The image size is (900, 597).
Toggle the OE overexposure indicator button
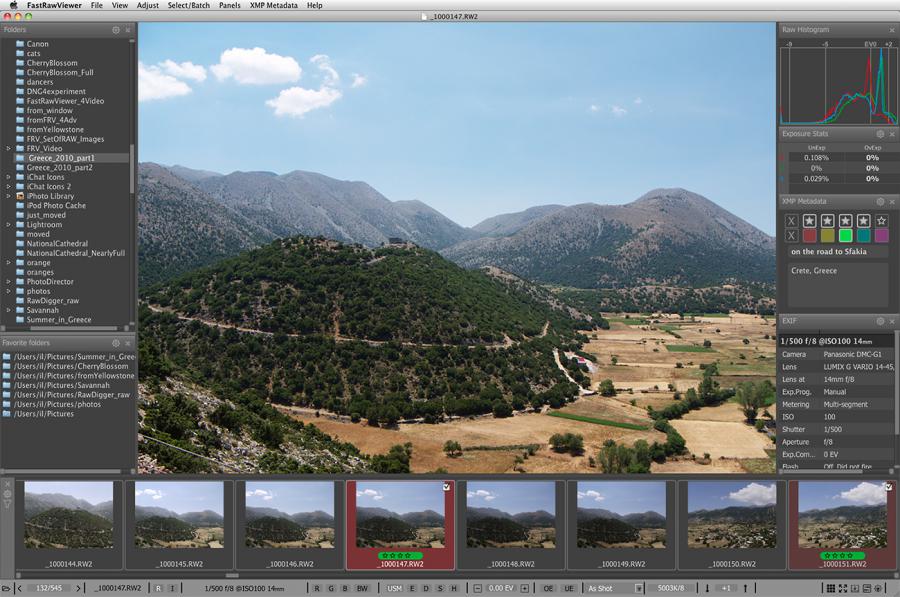pos(548,588)
